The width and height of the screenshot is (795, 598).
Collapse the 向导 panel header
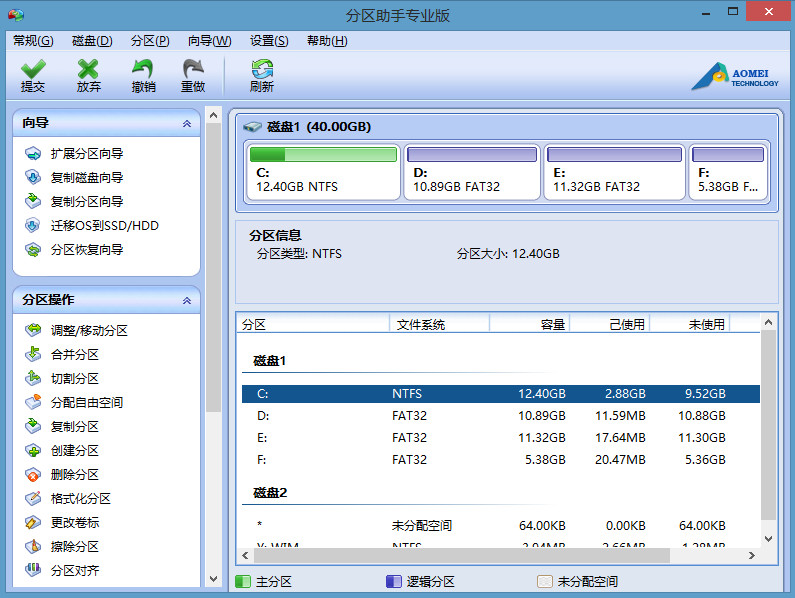(x=186, y=123)
